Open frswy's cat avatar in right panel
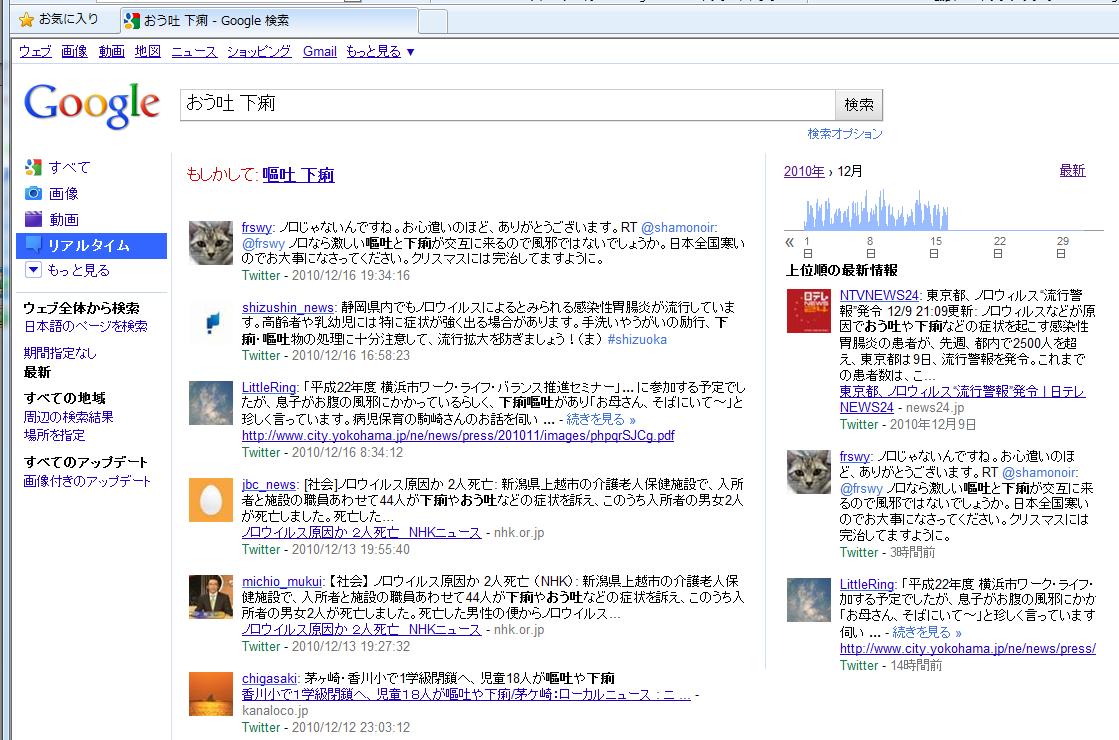 (x=809, y=472)
